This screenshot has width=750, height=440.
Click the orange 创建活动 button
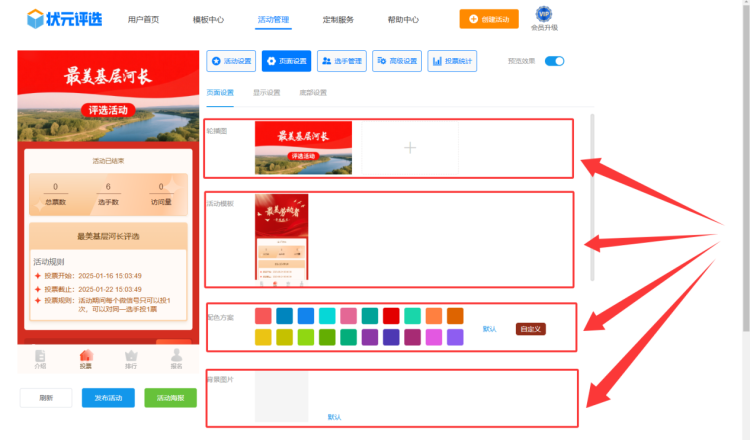[489, 19]
